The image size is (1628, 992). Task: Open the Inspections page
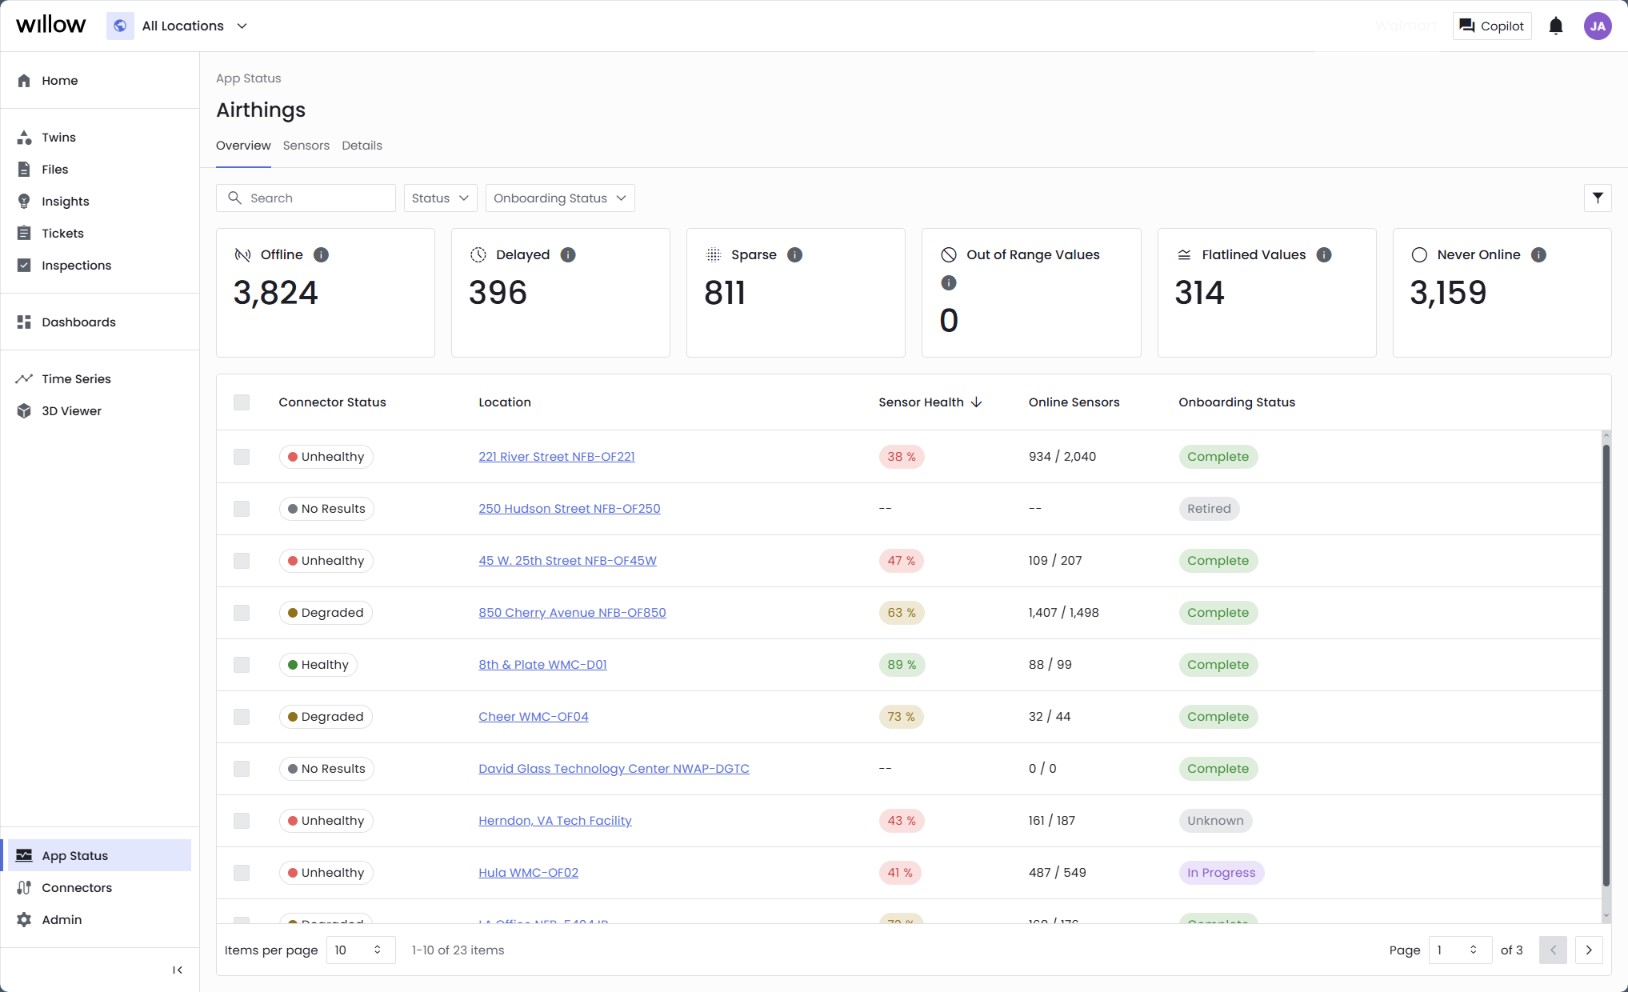tap(76, 265)
